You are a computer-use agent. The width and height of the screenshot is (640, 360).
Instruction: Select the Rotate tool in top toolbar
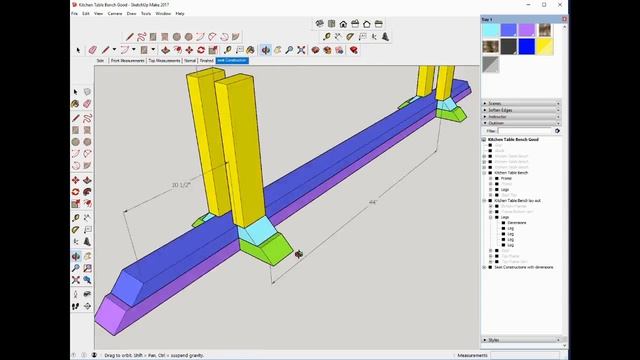(x=201, y=50)
